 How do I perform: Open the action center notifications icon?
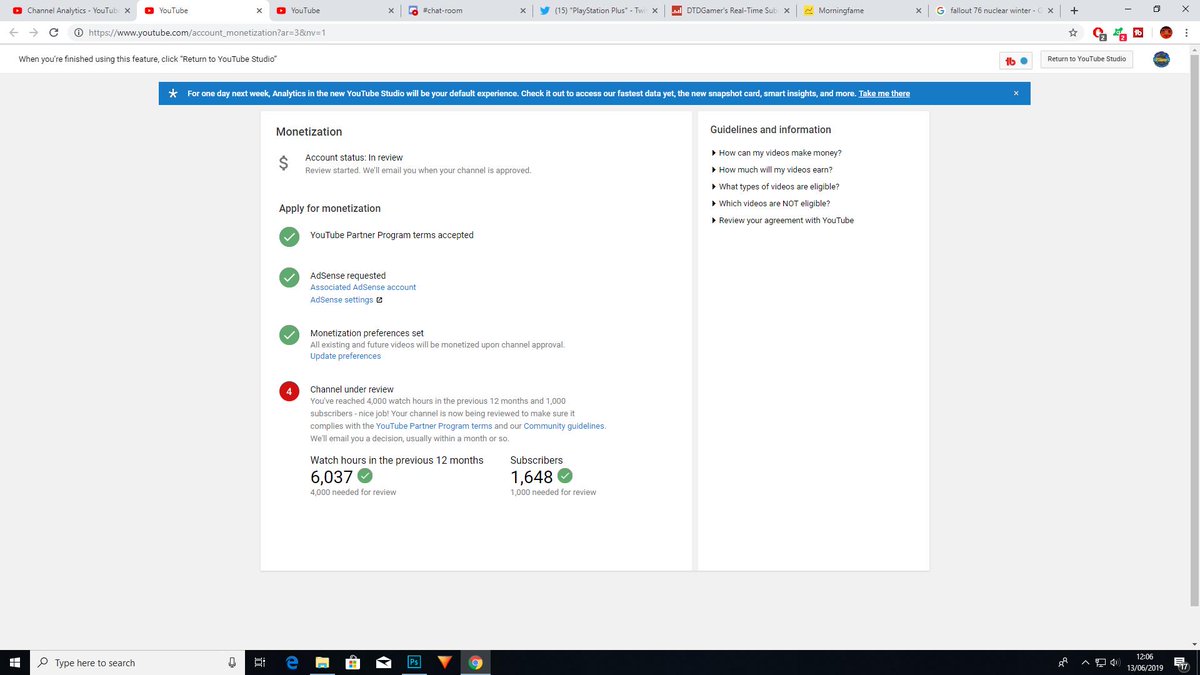(x=1181, y=662)
